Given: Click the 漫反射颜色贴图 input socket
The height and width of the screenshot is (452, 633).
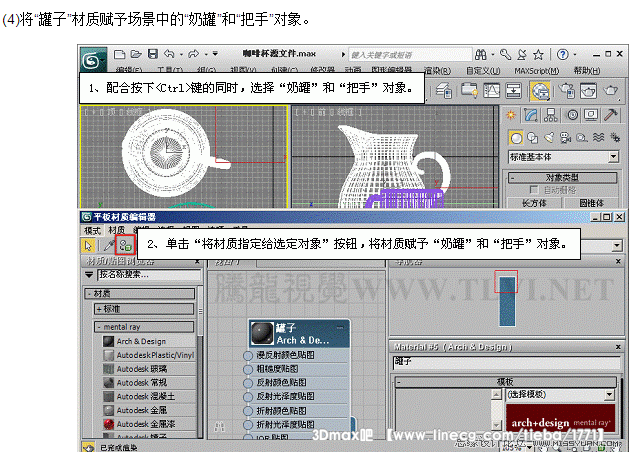Looking at the screenshot, I should (x=248, y=356).
